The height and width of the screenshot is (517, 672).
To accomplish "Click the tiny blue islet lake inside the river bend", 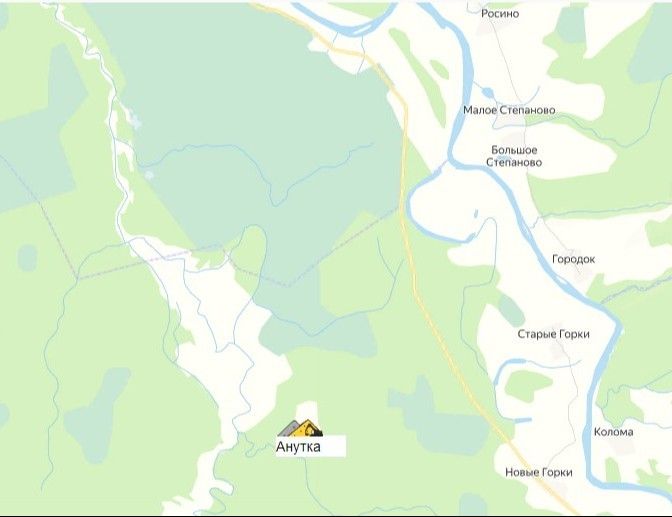I will click(x=476, y=214).
